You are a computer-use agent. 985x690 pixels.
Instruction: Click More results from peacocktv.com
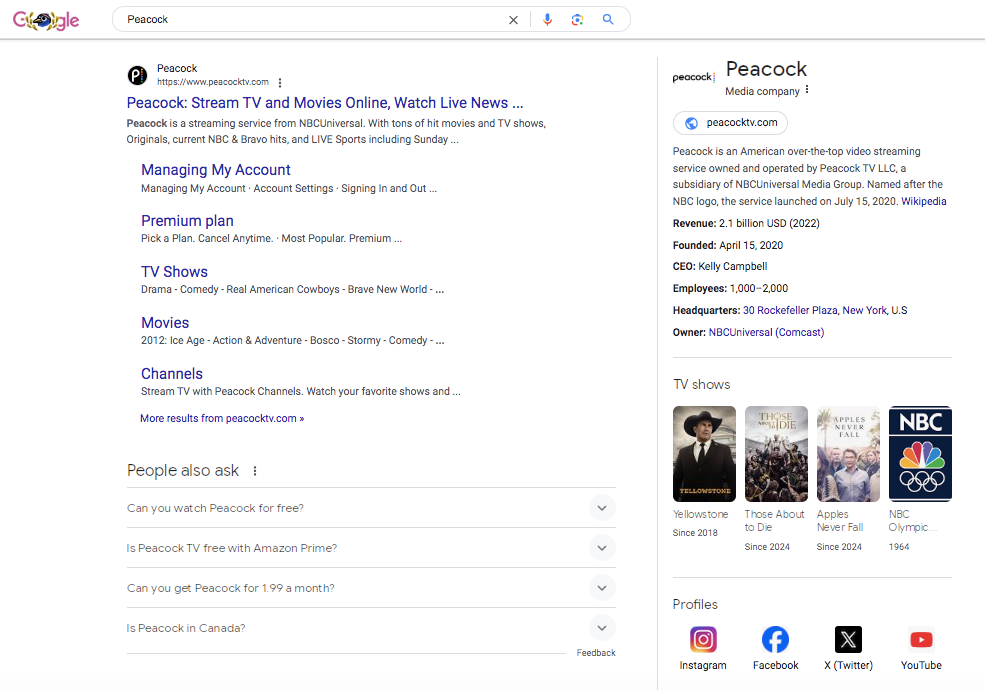(222, 418)
